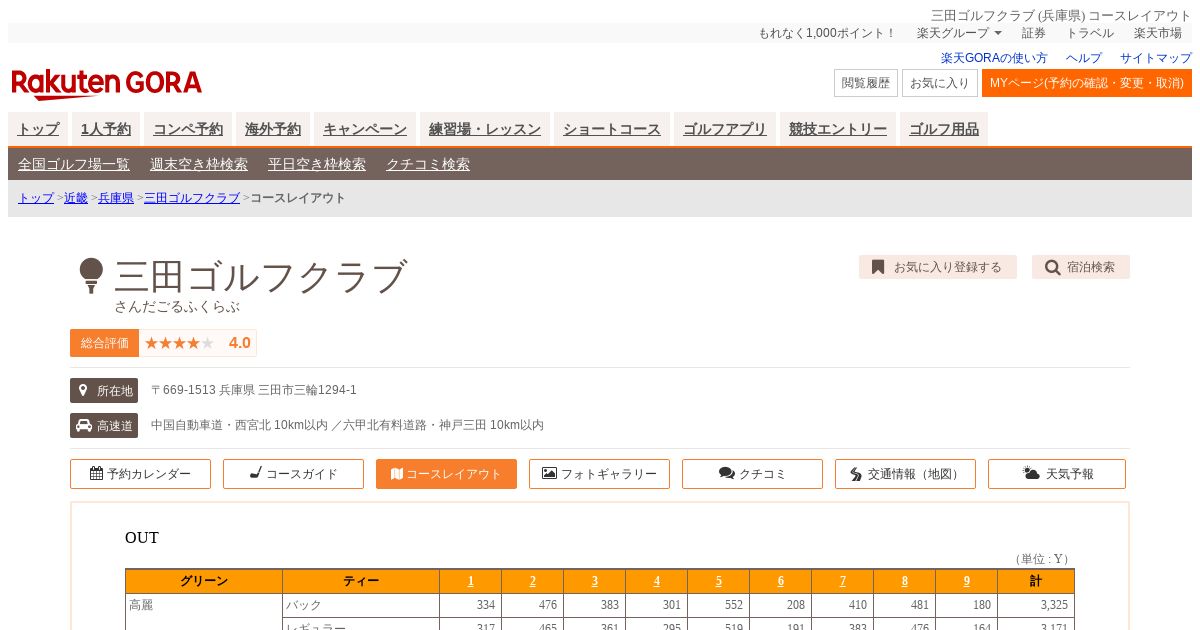
Task: Click the map icon for コースレイアウト
Action: pyautogui.click(x=397, y=474)
